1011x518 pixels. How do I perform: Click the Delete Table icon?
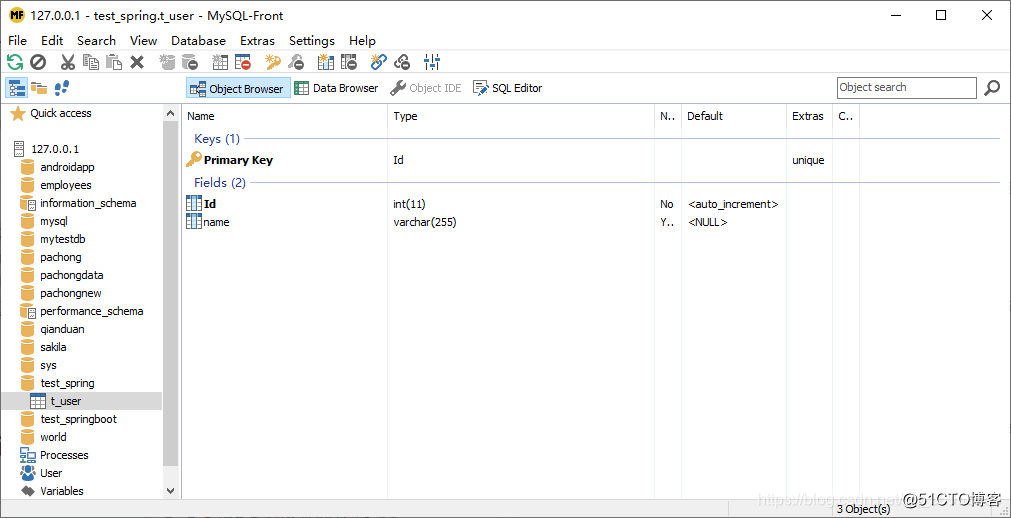(242, 62)
